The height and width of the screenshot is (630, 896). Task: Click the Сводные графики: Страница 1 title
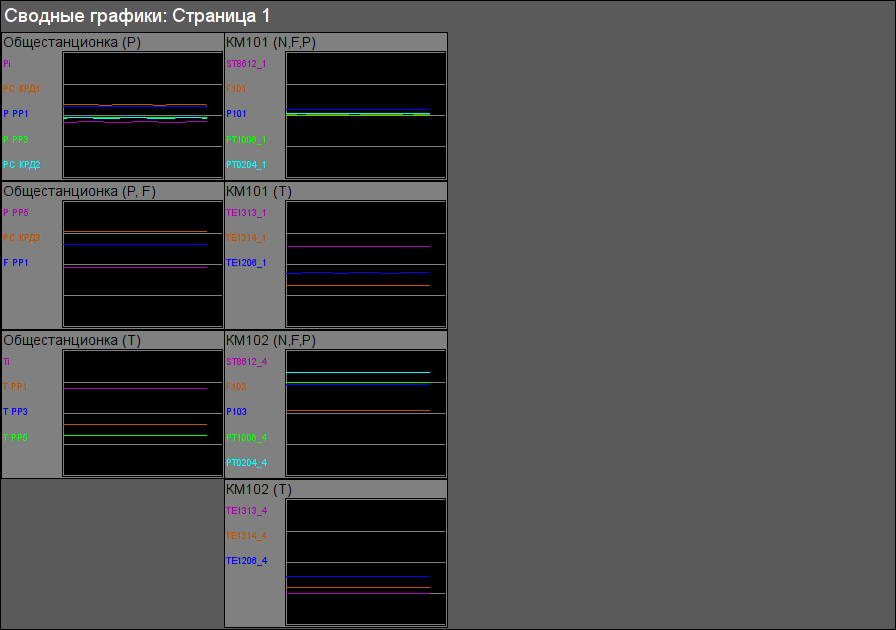tap(137, 16)
